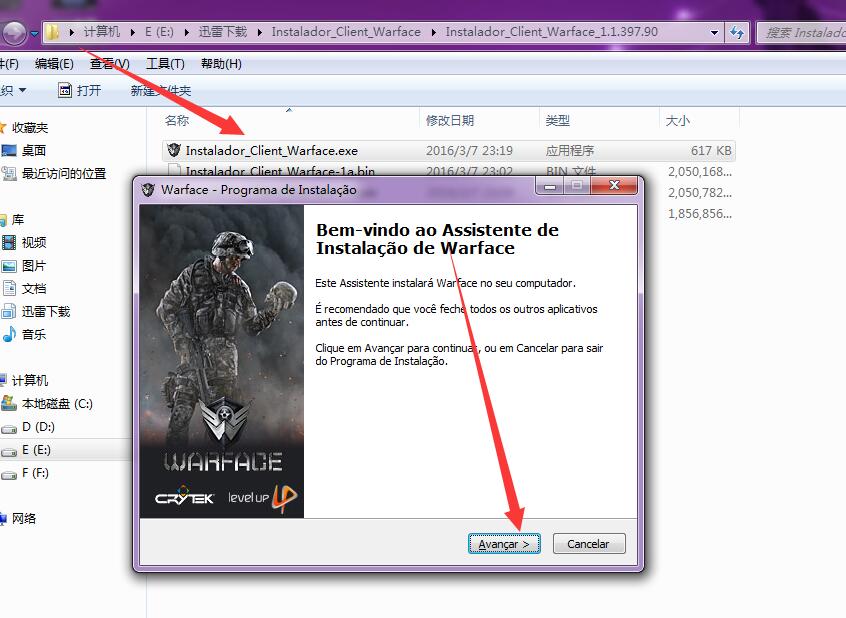Click Avançar to continue the Warface installation
Screen dimensions: 846x618
click(504, 544)
